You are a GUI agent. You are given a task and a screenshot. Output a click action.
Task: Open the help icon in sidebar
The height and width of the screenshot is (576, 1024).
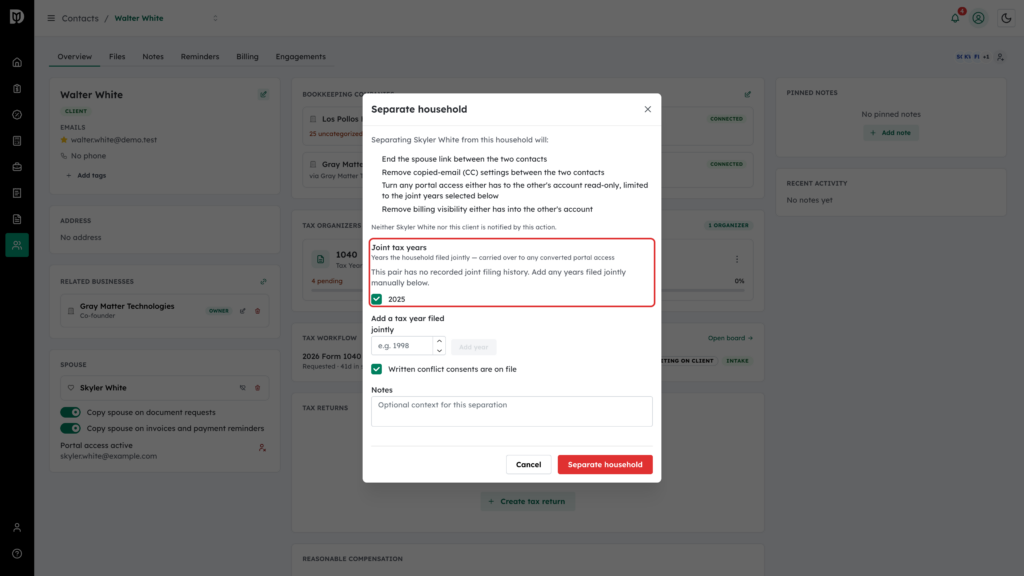click(17, 554)
